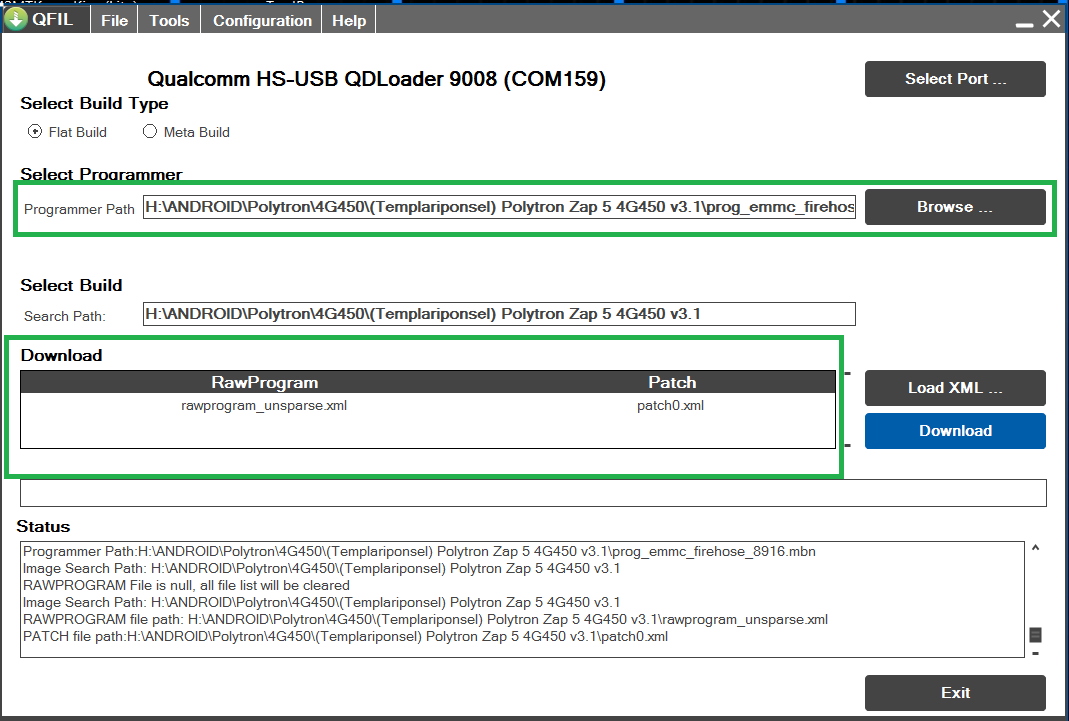Click the Search Path input field
The width and height of the screenshot is (1069, 721).
click(x=499, y=314)
